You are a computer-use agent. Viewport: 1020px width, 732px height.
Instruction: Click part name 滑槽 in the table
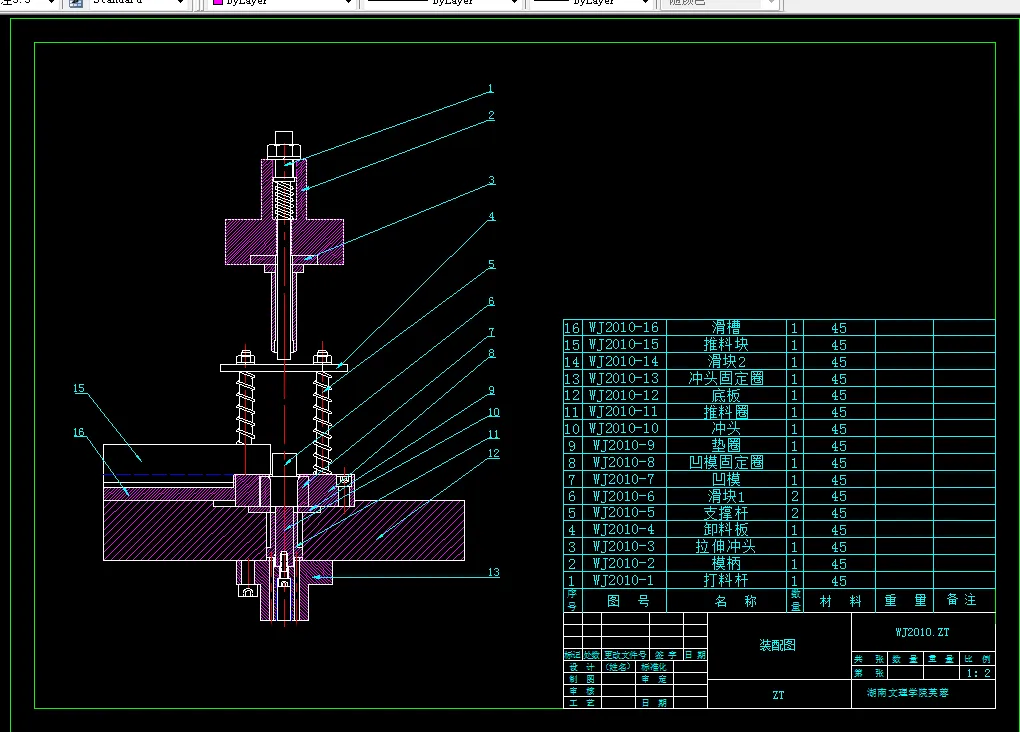point(725,327)
